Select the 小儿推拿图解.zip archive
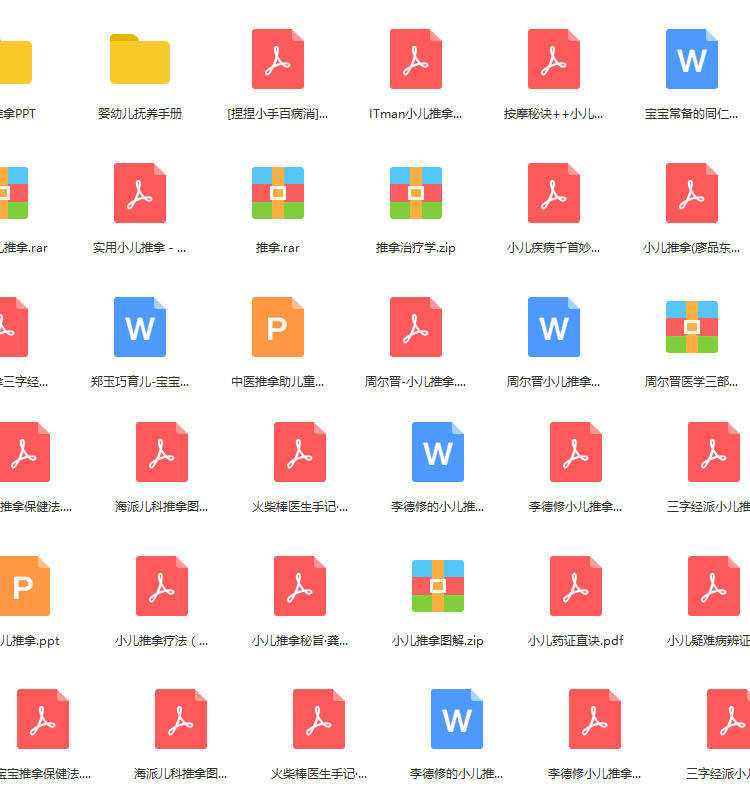This screenshot has height=802, width=750. [438, 586]
